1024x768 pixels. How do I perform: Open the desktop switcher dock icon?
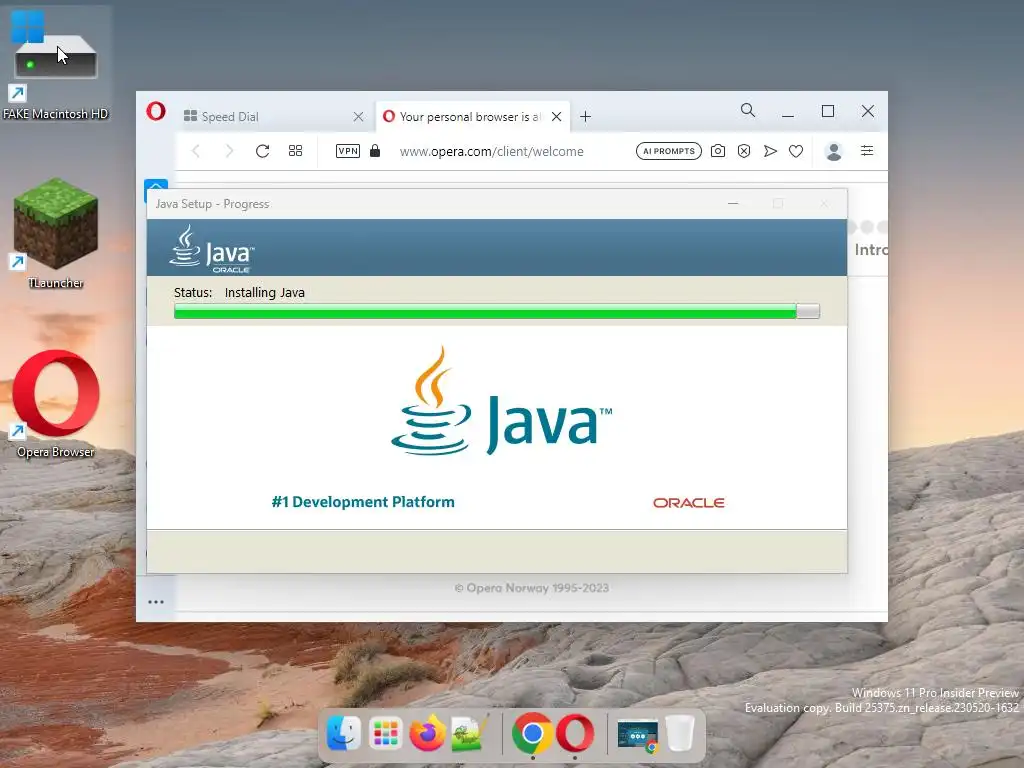(638, 735)
